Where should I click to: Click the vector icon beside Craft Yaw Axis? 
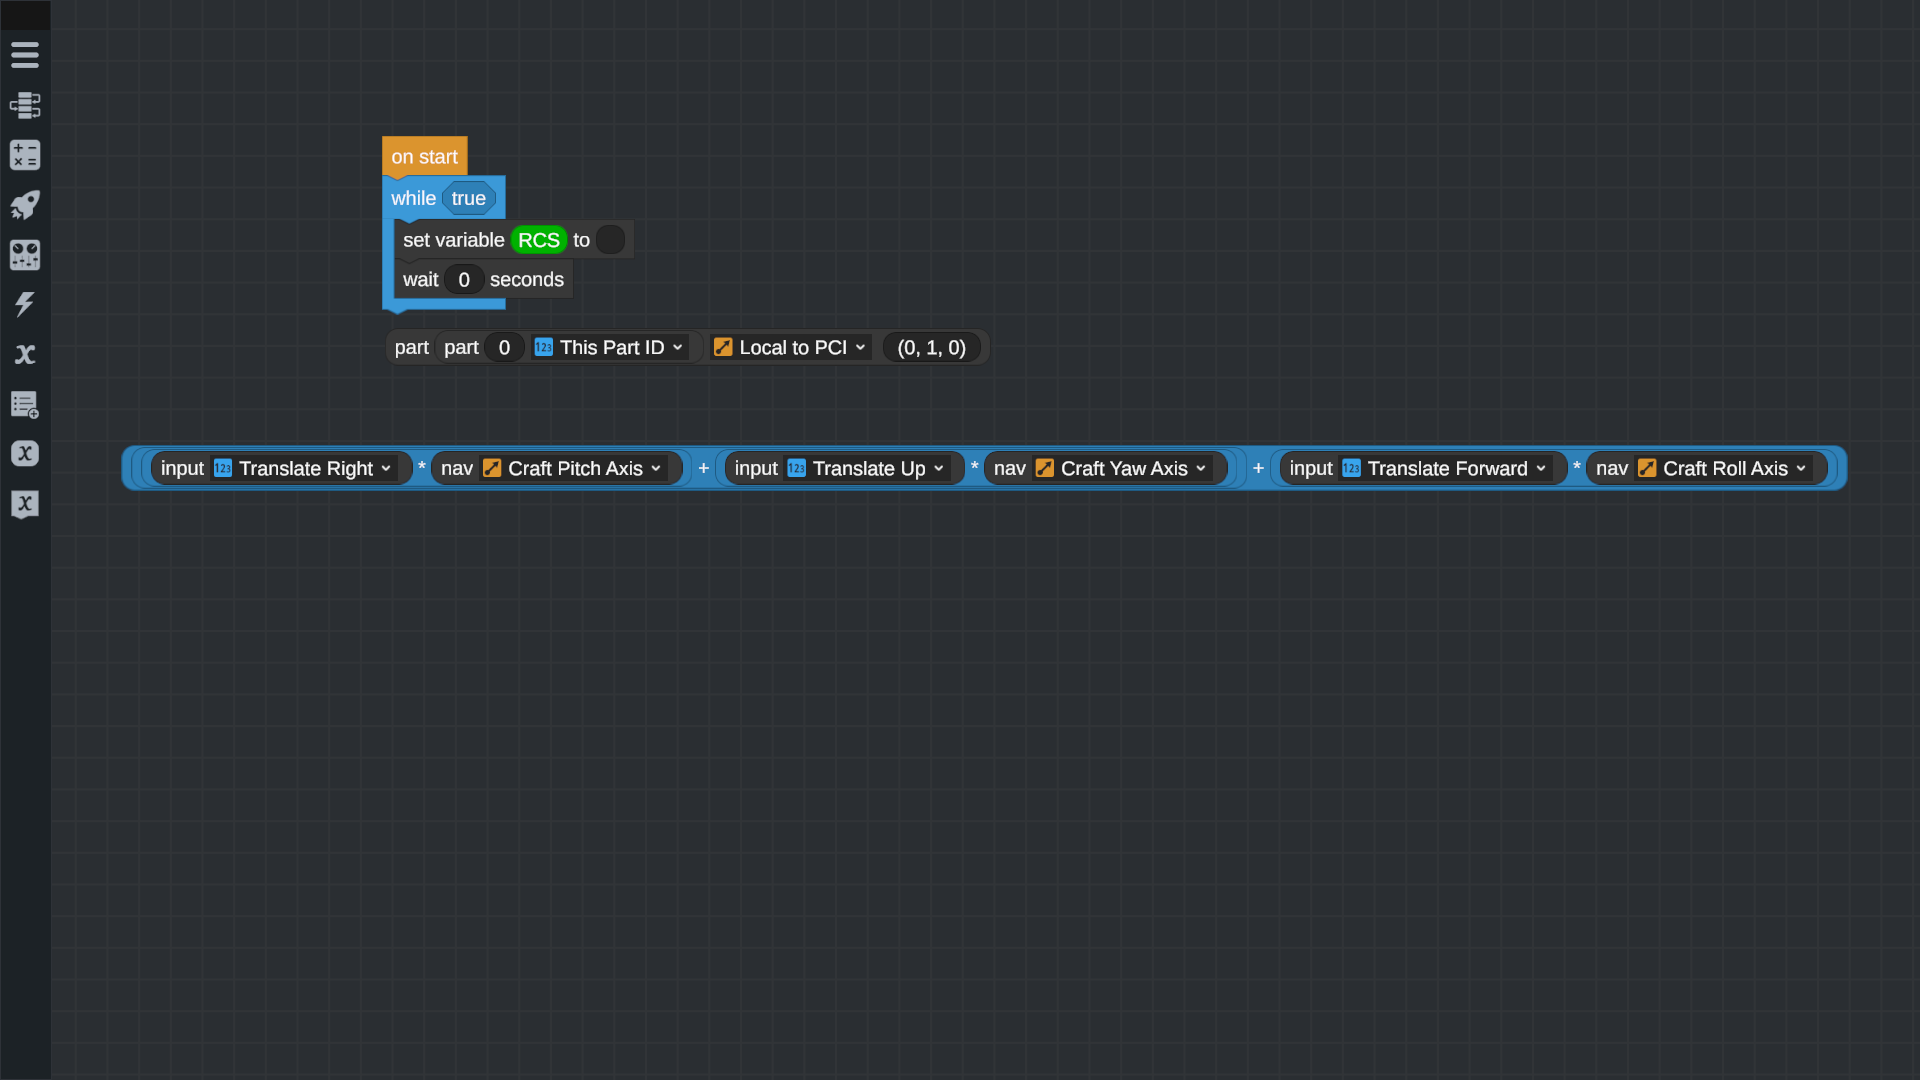tap(1045, 468)
